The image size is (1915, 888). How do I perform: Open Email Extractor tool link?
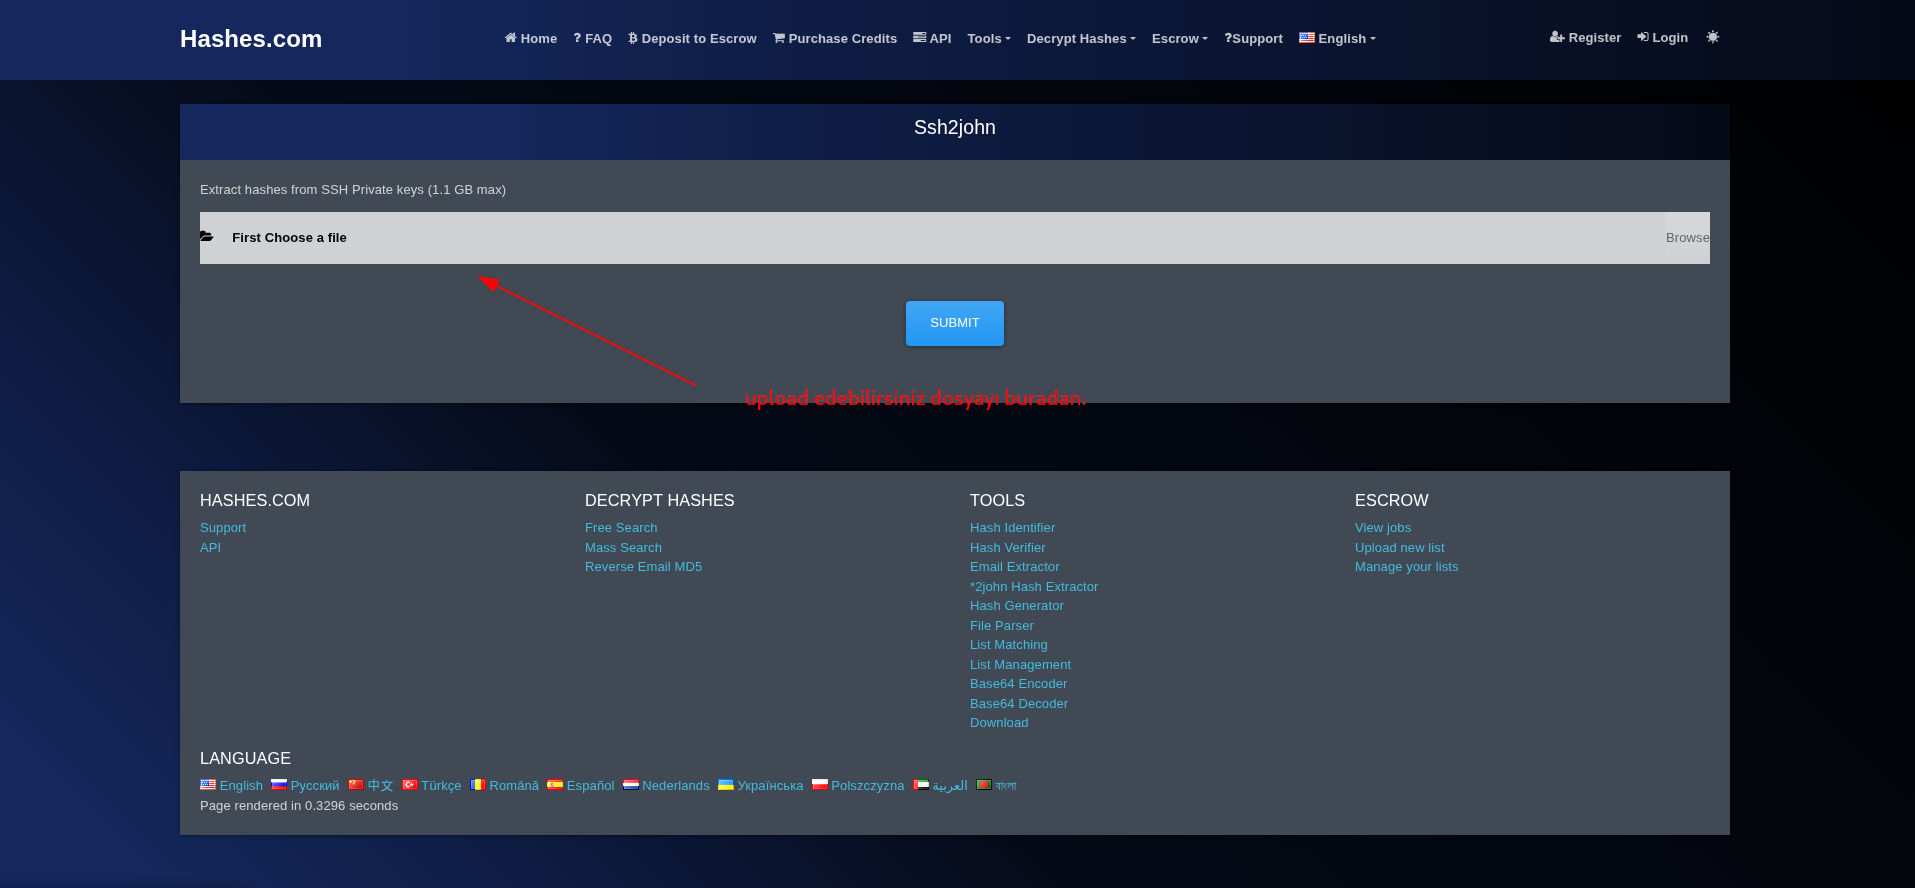1014,567
